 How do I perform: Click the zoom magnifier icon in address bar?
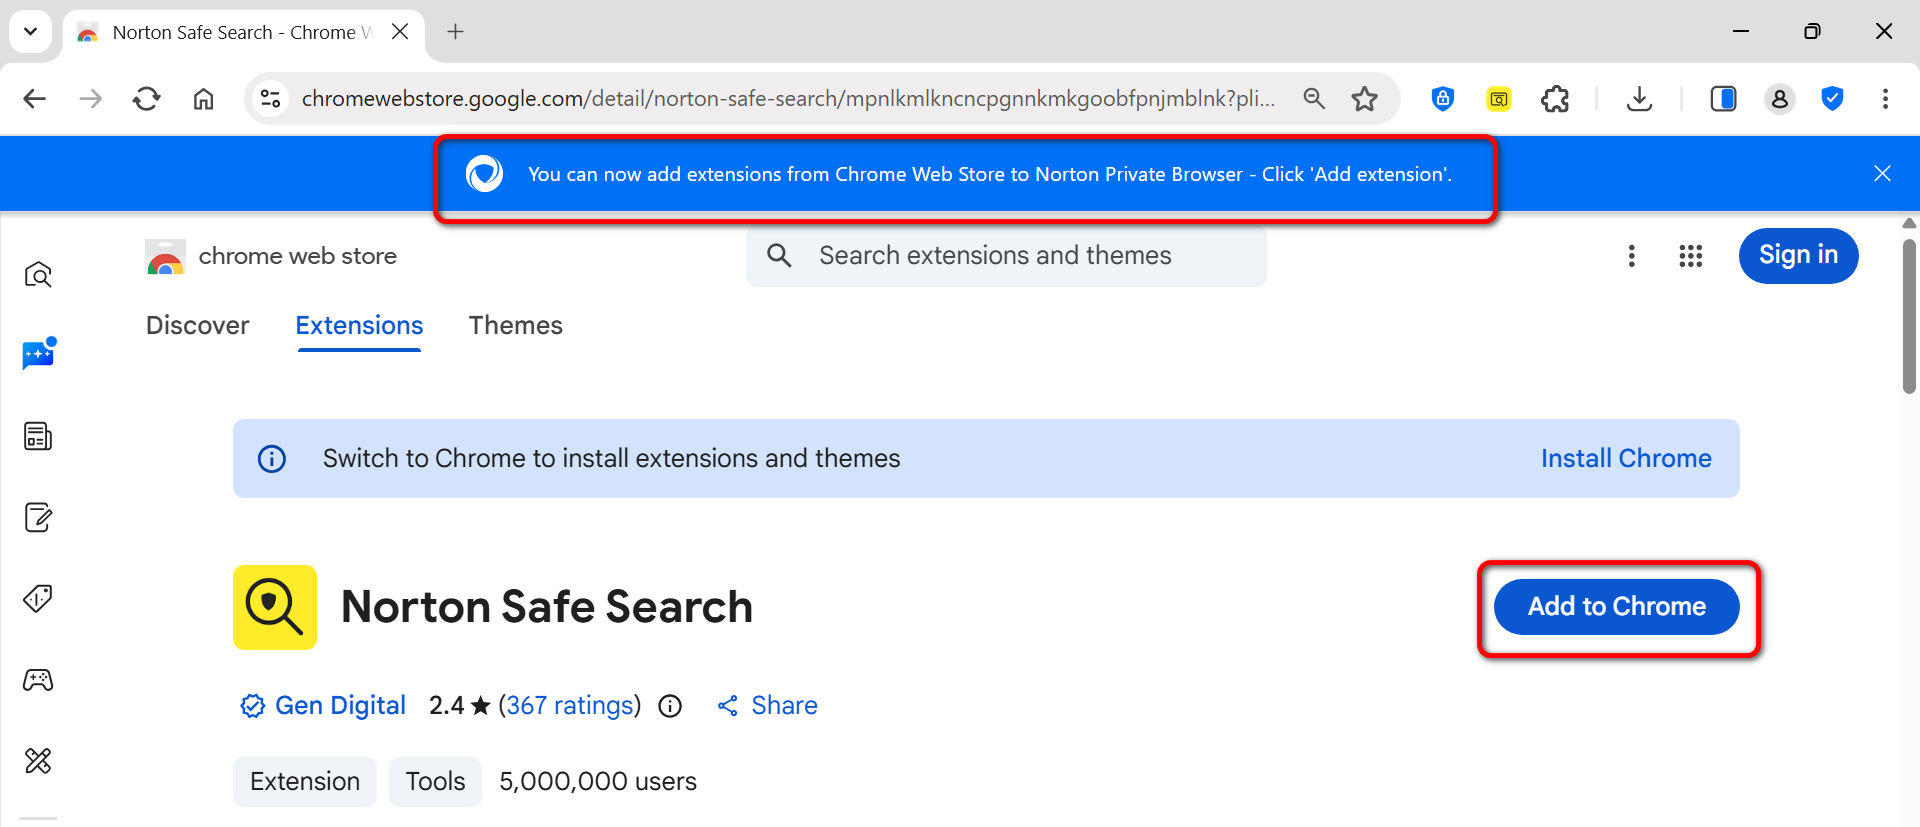1314,99
